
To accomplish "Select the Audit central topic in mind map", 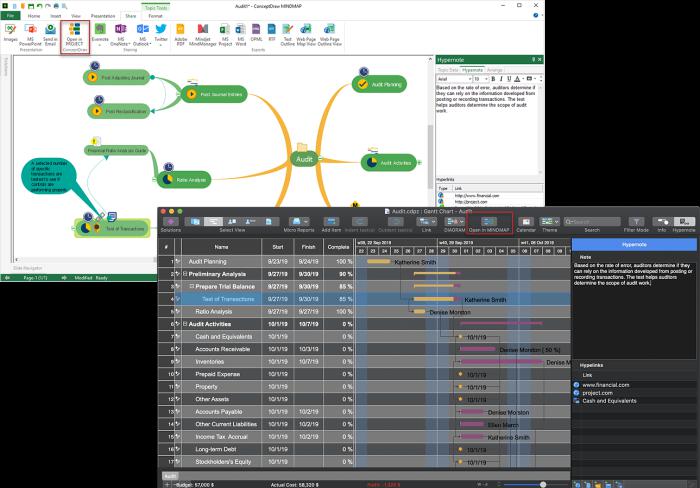I will (304, 159).
